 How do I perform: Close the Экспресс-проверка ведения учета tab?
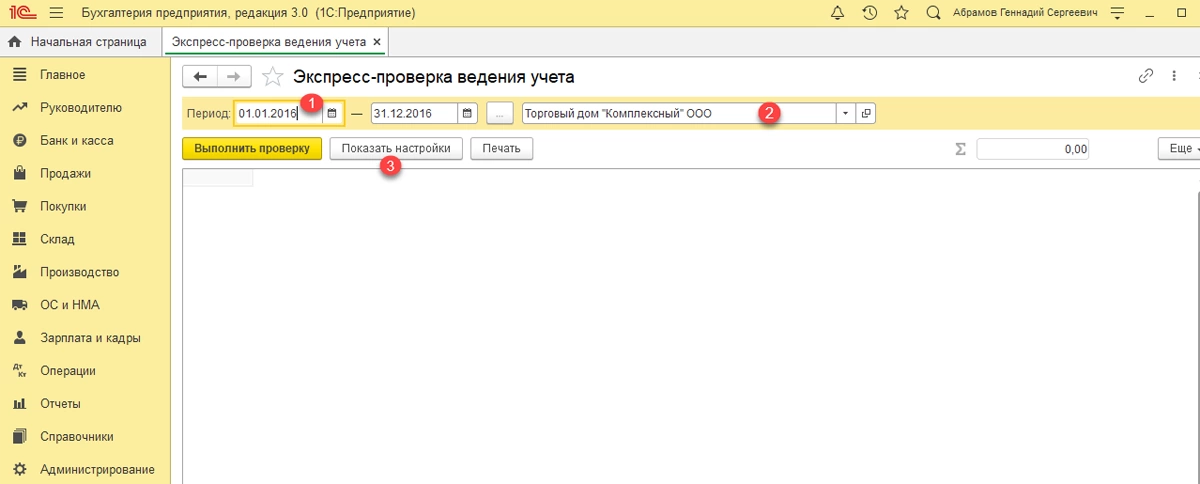[376, 42]
